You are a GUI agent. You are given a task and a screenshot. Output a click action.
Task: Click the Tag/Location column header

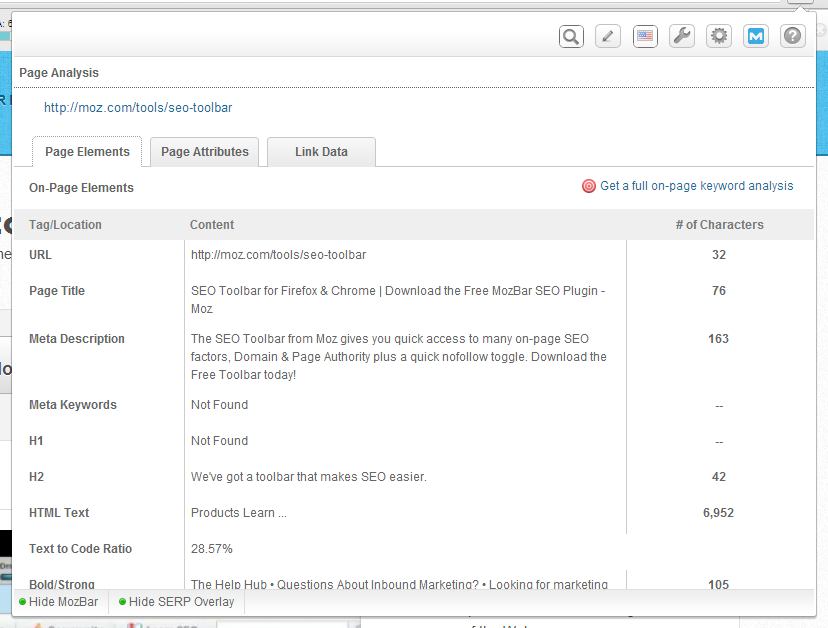point(65,224)
